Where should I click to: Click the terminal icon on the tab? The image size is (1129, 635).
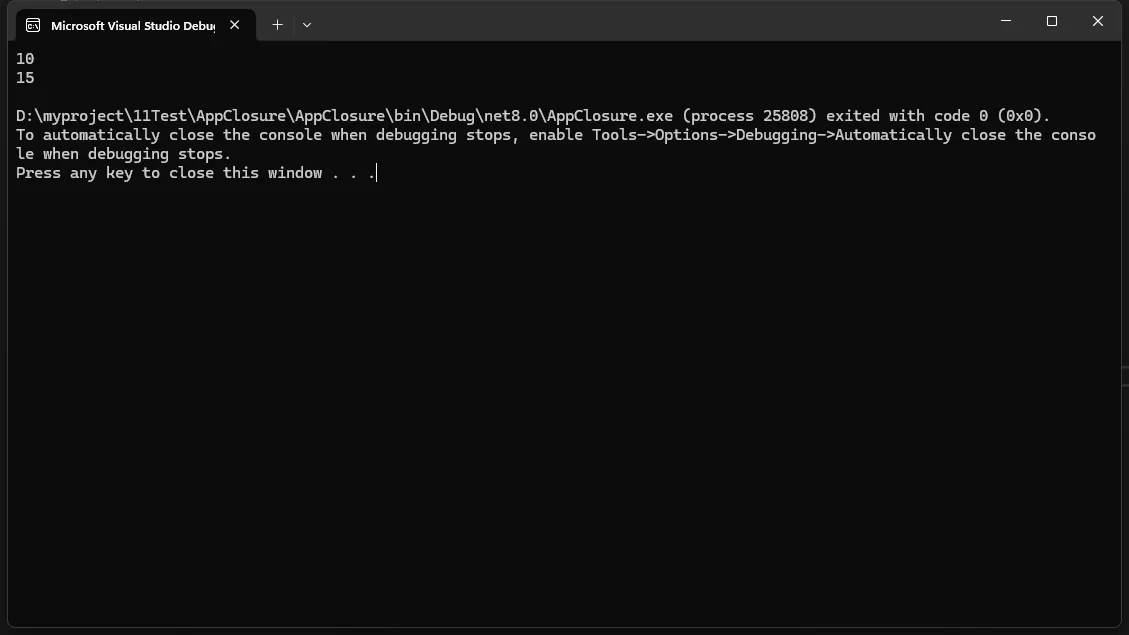point(33,25)
